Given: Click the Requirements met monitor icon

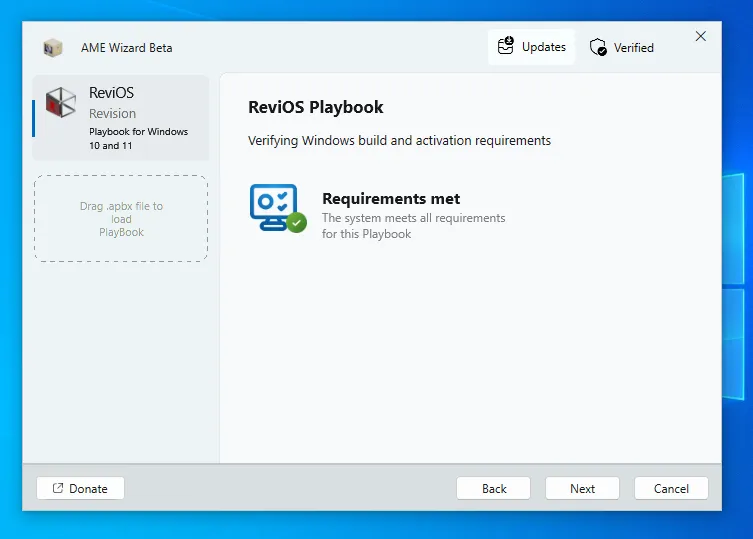Looking at the screenshot, I should point(278,208).
